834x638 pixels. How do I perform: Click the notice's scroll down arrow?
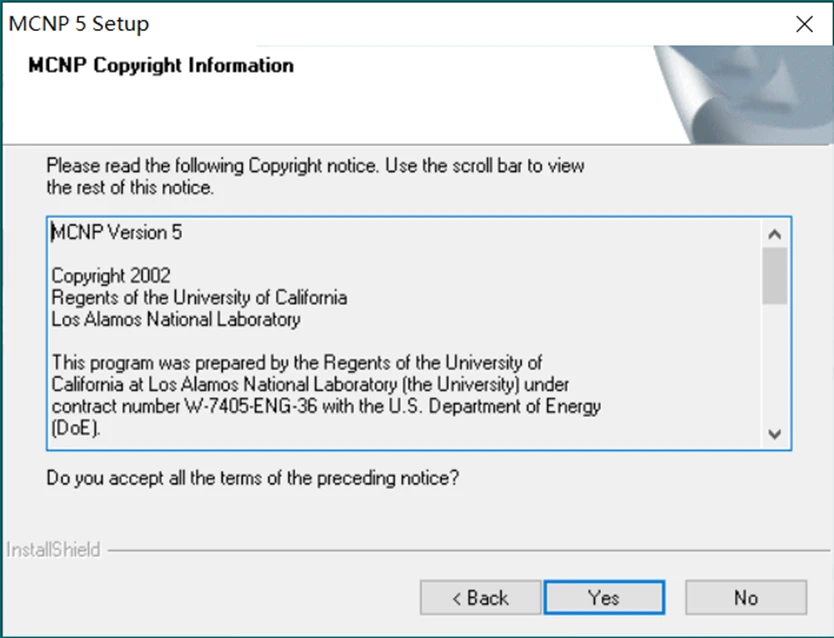[x=774, y=433]
